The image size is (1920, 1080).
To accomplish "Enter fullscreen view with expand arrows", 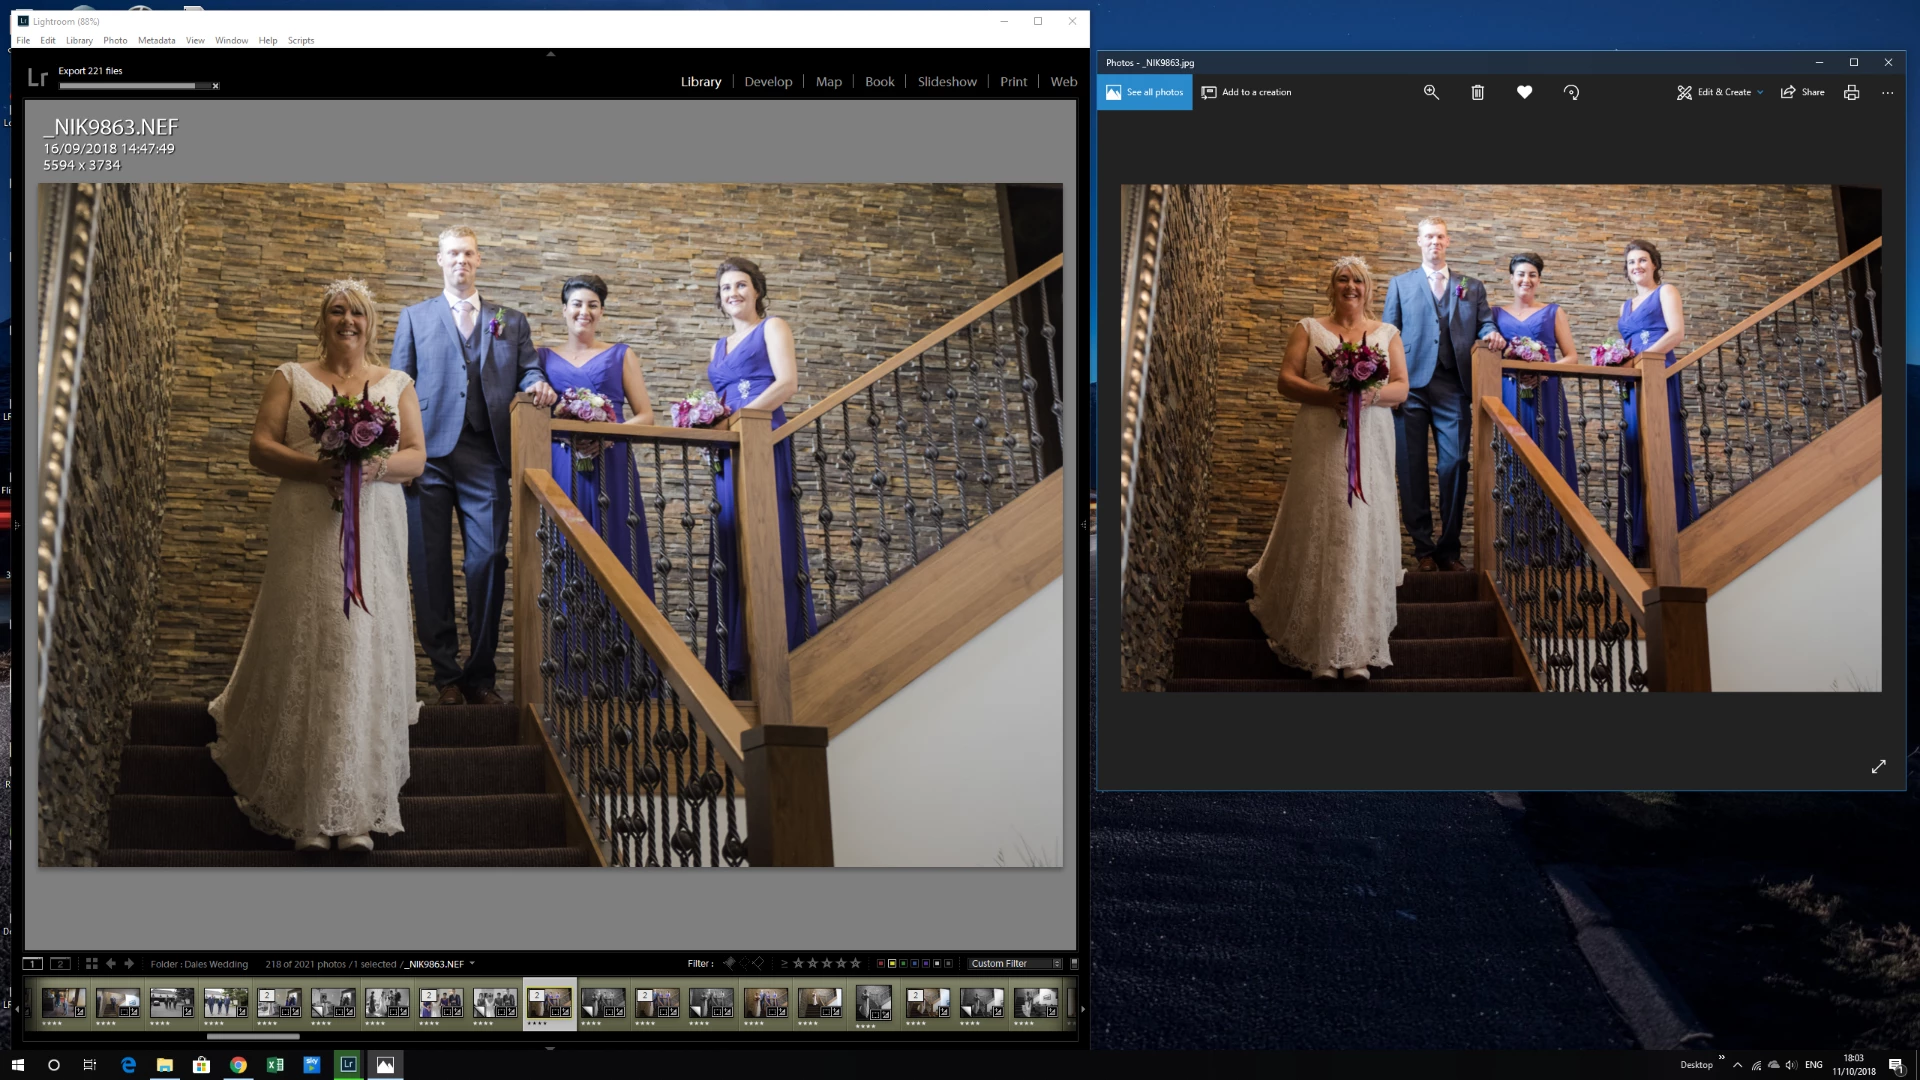I will click(x=1878, y=766).
